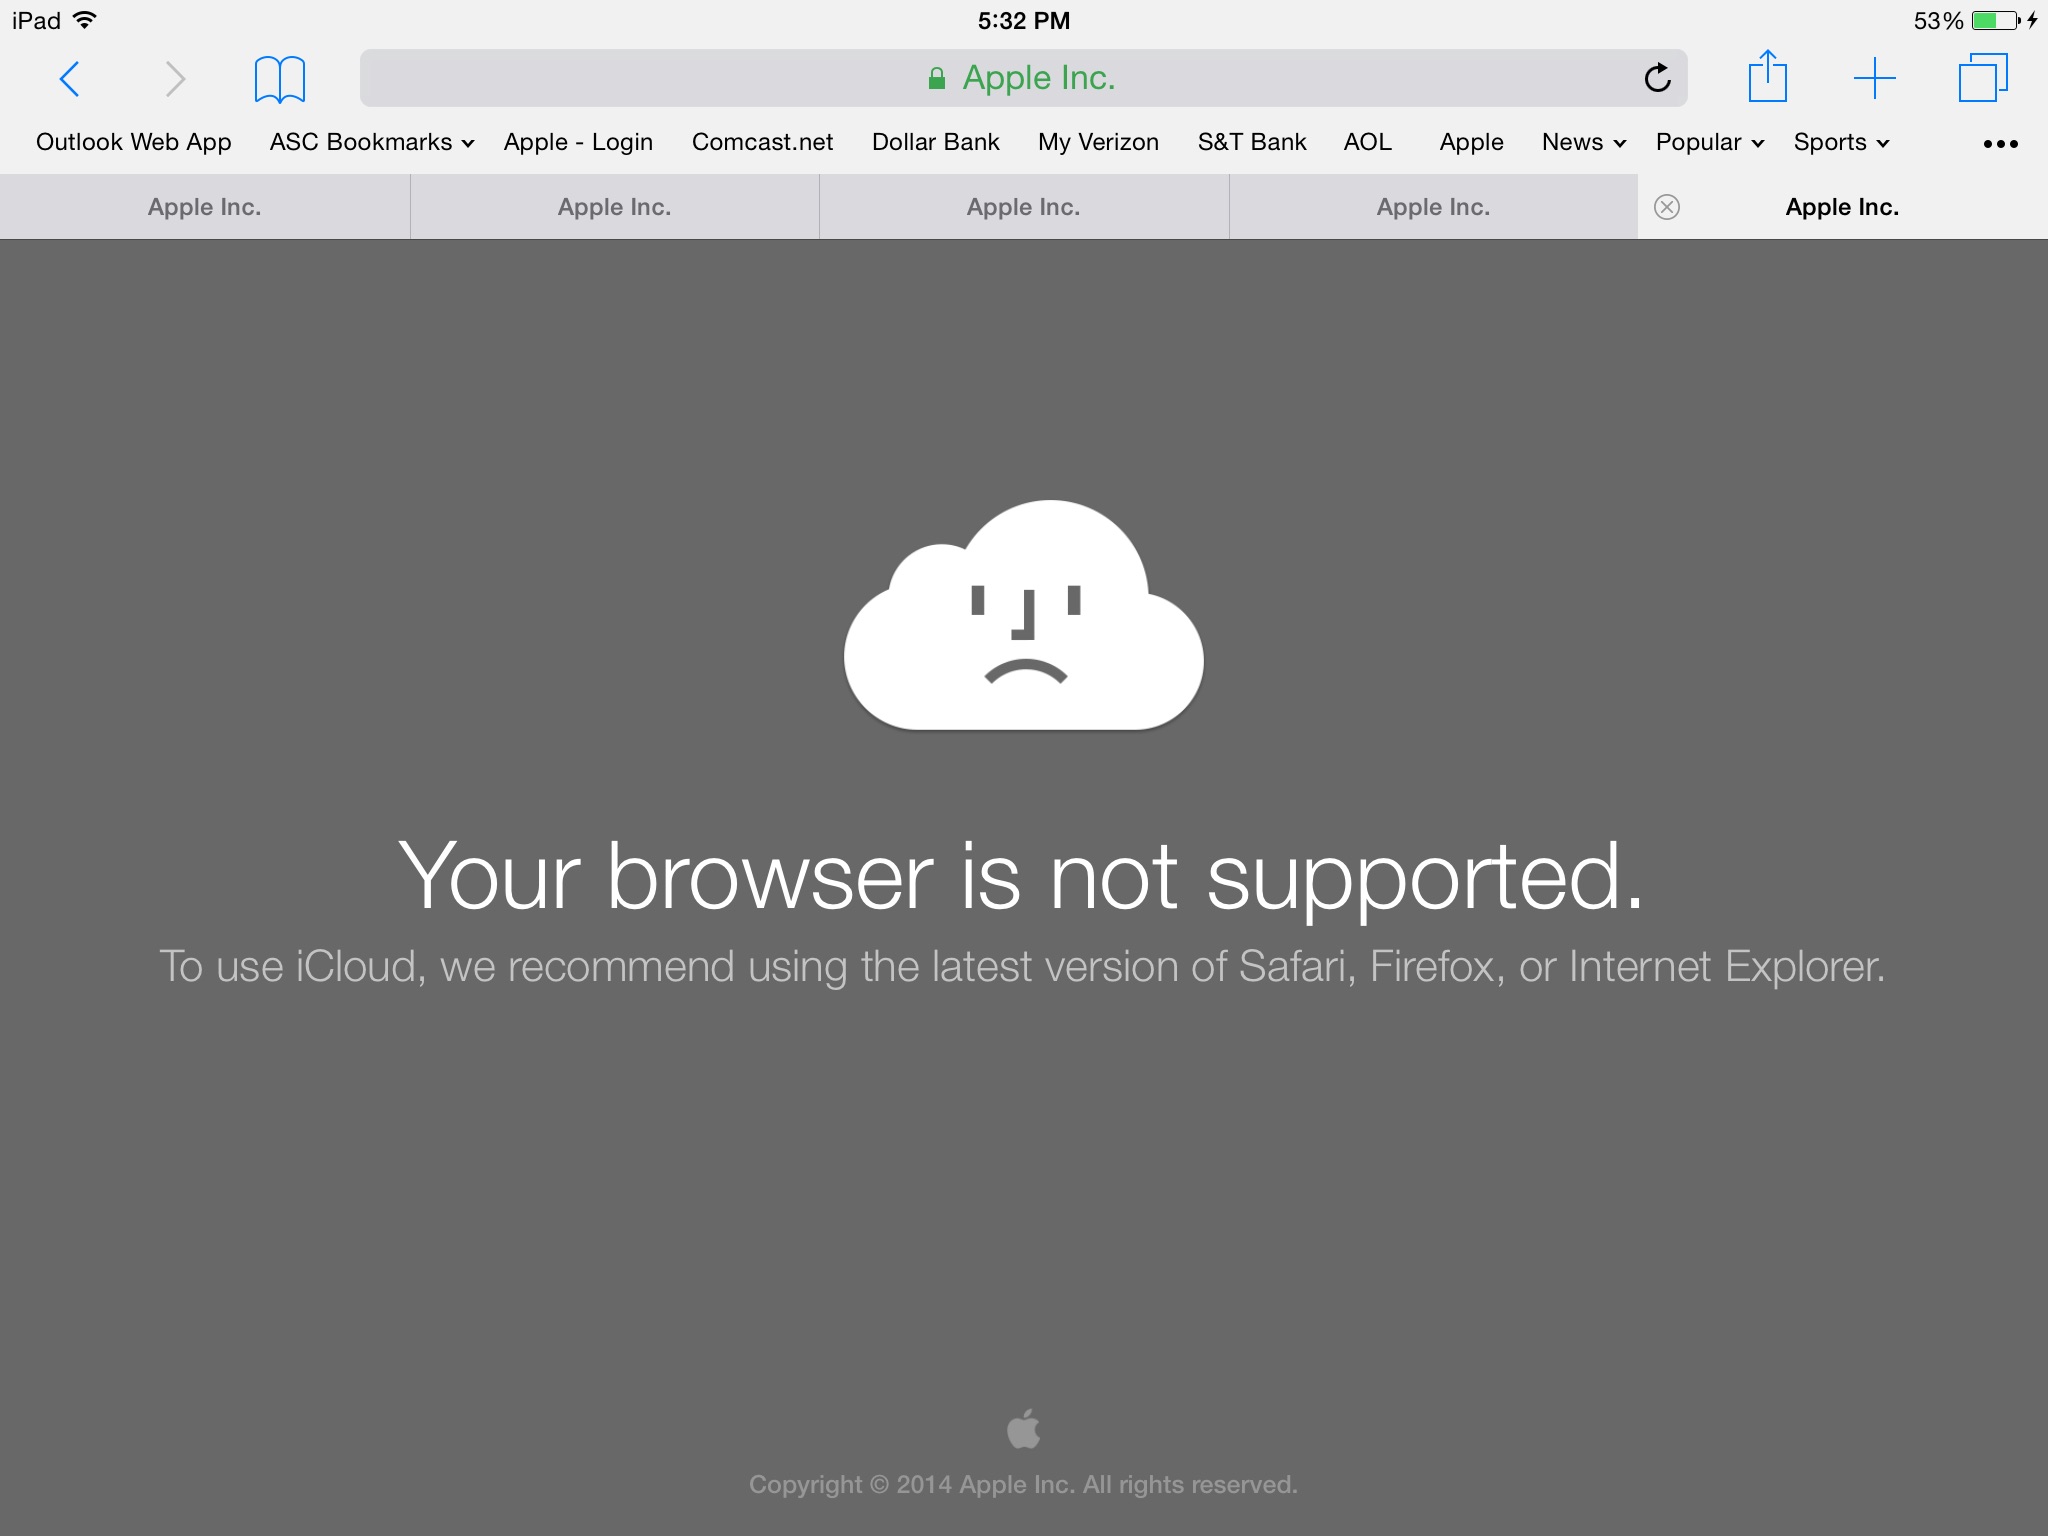This screenshot has width=2048, height=1536.
Task: Tap the forward navigation arrow
Action: [175, 78]
